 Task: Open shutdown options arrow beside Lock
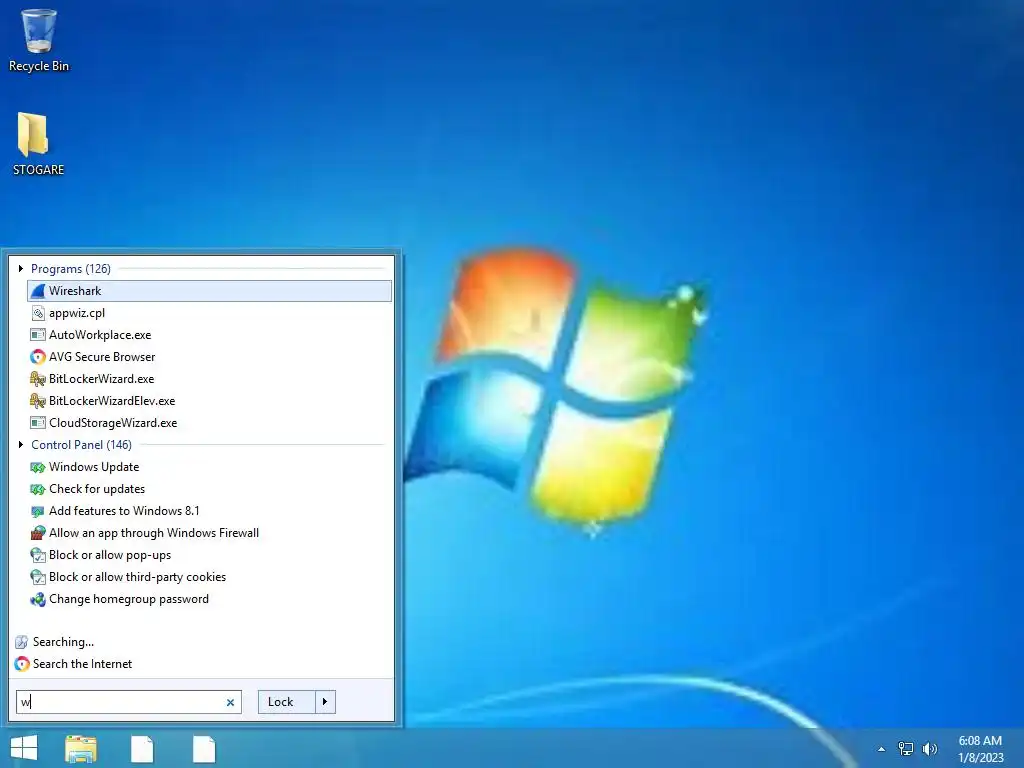[x=325, y=702]
